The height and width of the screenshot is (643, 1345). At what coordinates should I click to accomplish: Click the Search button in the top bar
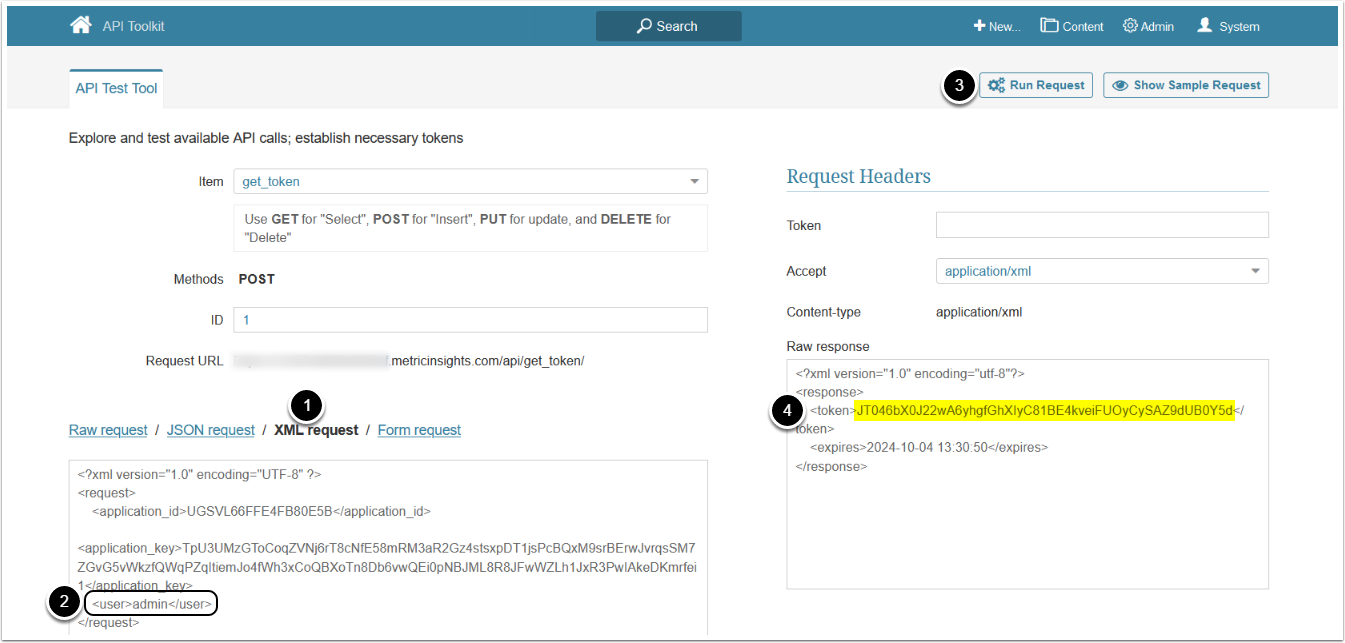point(668,26)
